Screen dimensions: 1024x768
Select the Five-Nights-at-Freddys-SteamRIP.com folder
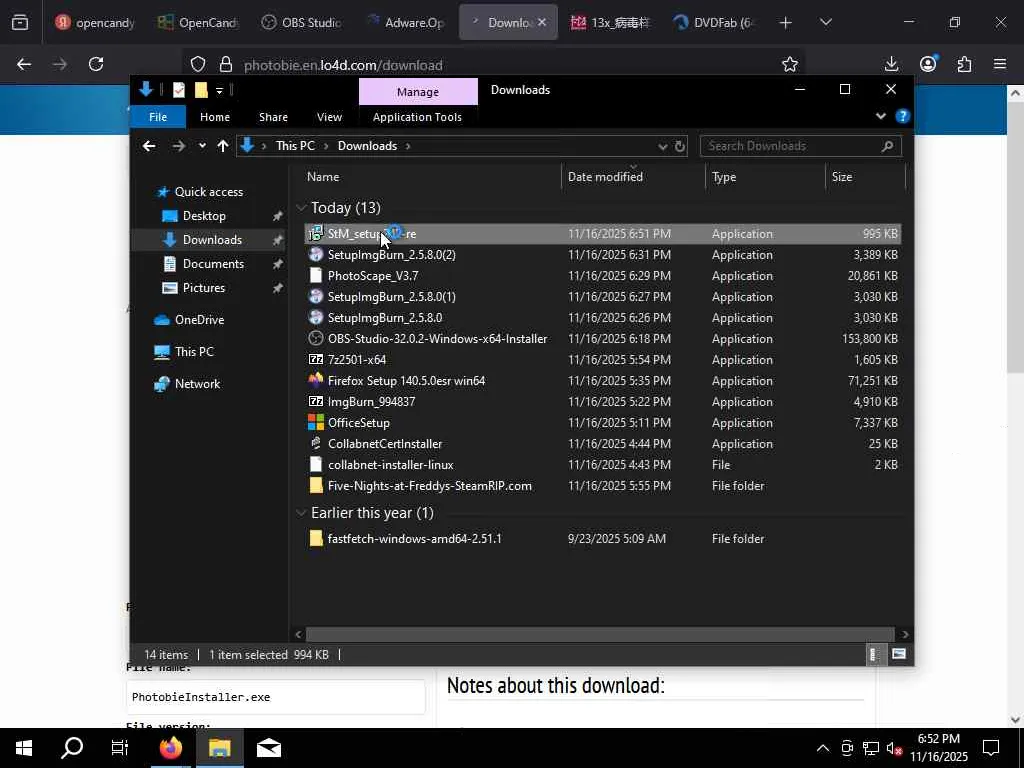[x=602, y=485]
